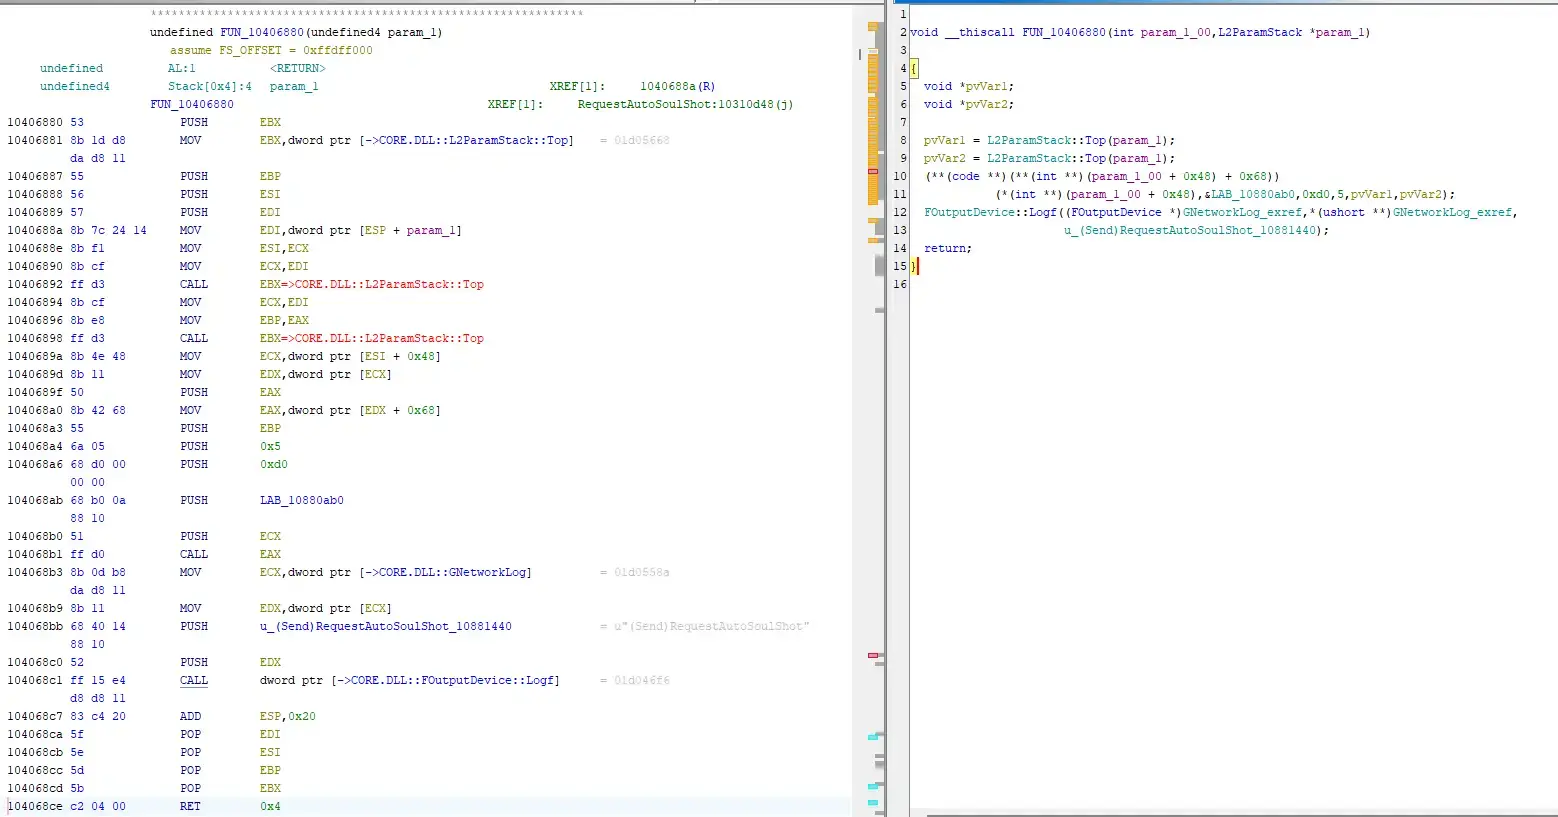1558x817 pixels.
Task: Click the AL:1 return storage text
Action: (181, 68)
